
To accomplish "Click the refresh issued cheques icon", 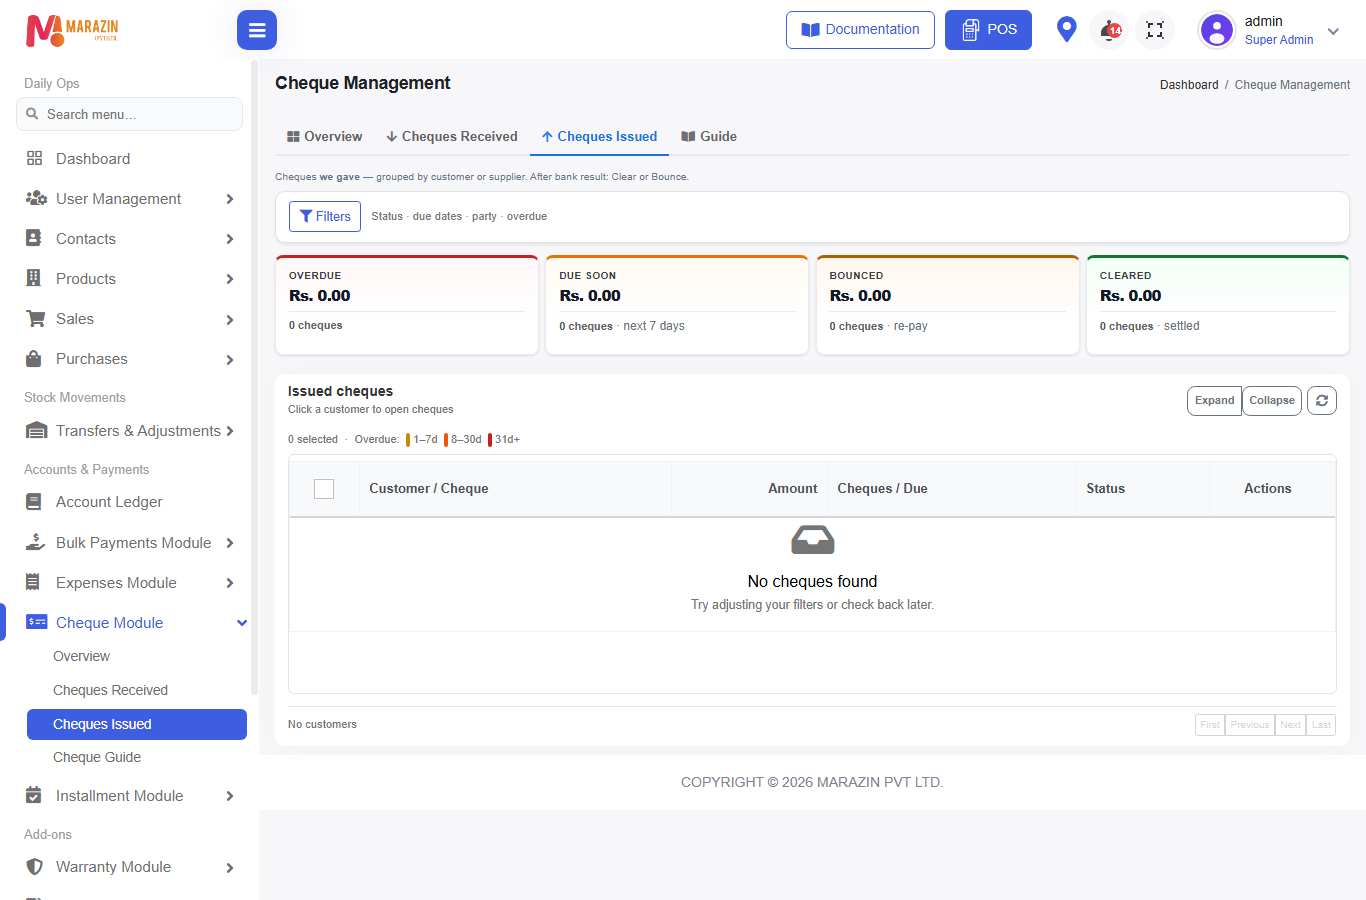I will click(1322, 401).
